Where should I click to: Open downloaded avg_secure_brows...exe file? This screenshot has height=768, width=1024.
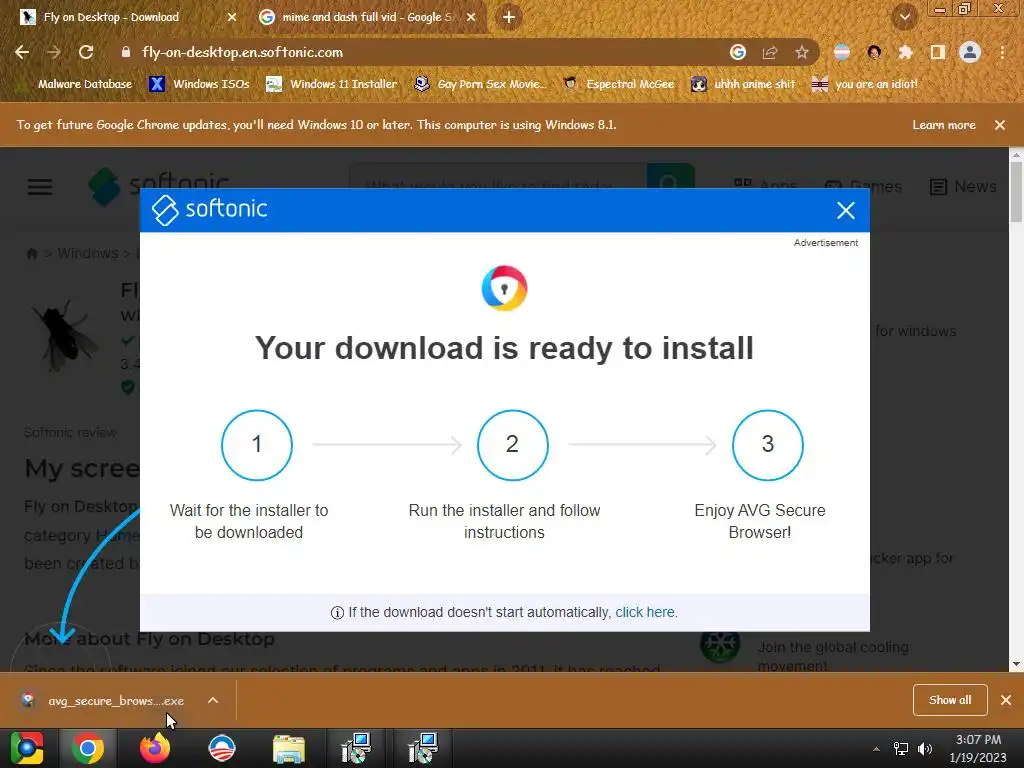click(x=104, y=701)
